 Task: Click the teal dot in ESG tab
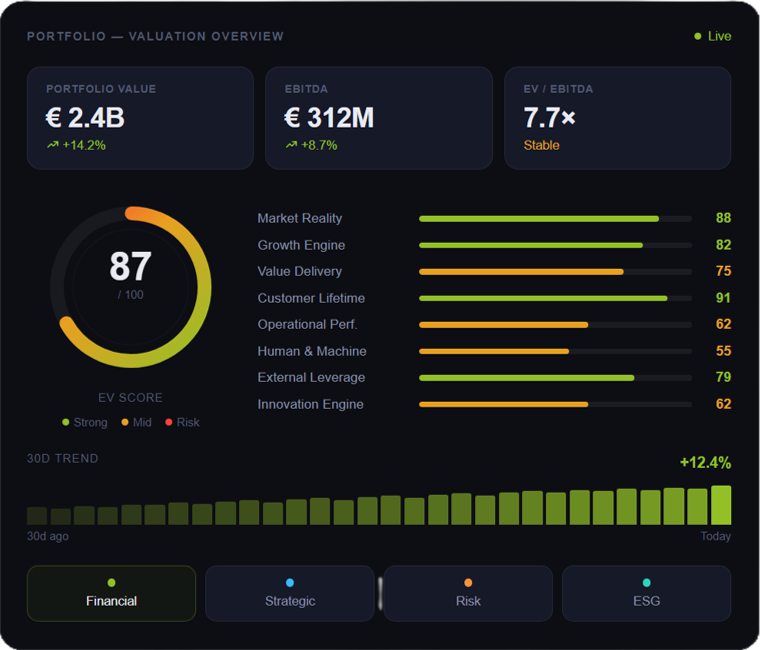pos(647,583)
